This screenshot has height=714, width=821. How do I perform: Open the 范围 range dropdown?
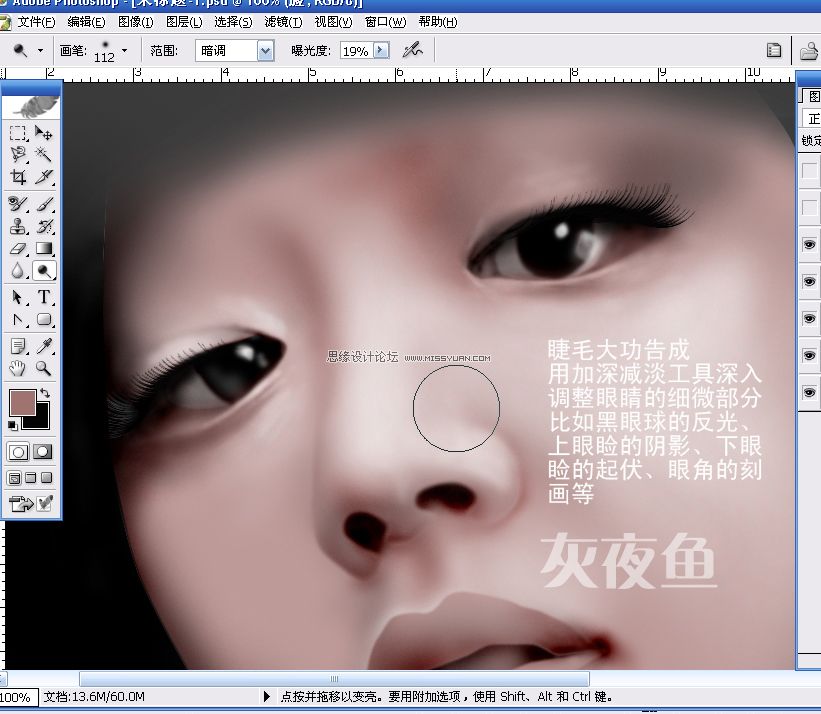click(x=265, y=51)
